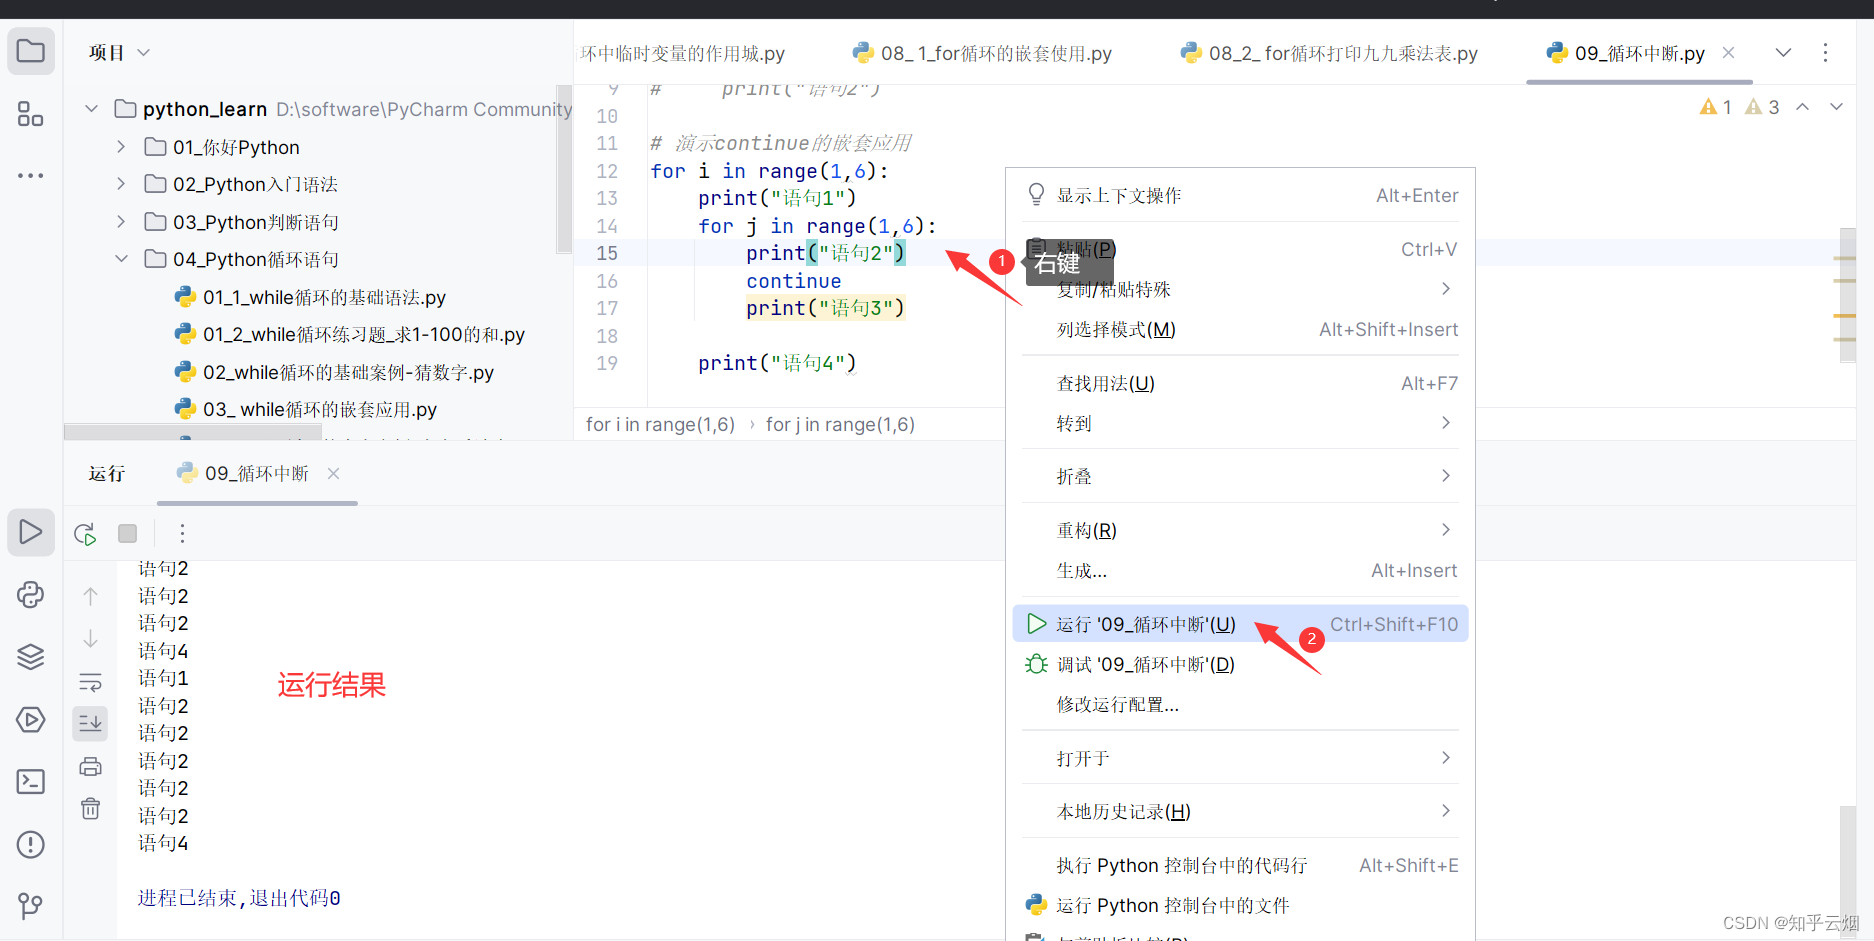Open editor tab options three-dot menu

1825,53
